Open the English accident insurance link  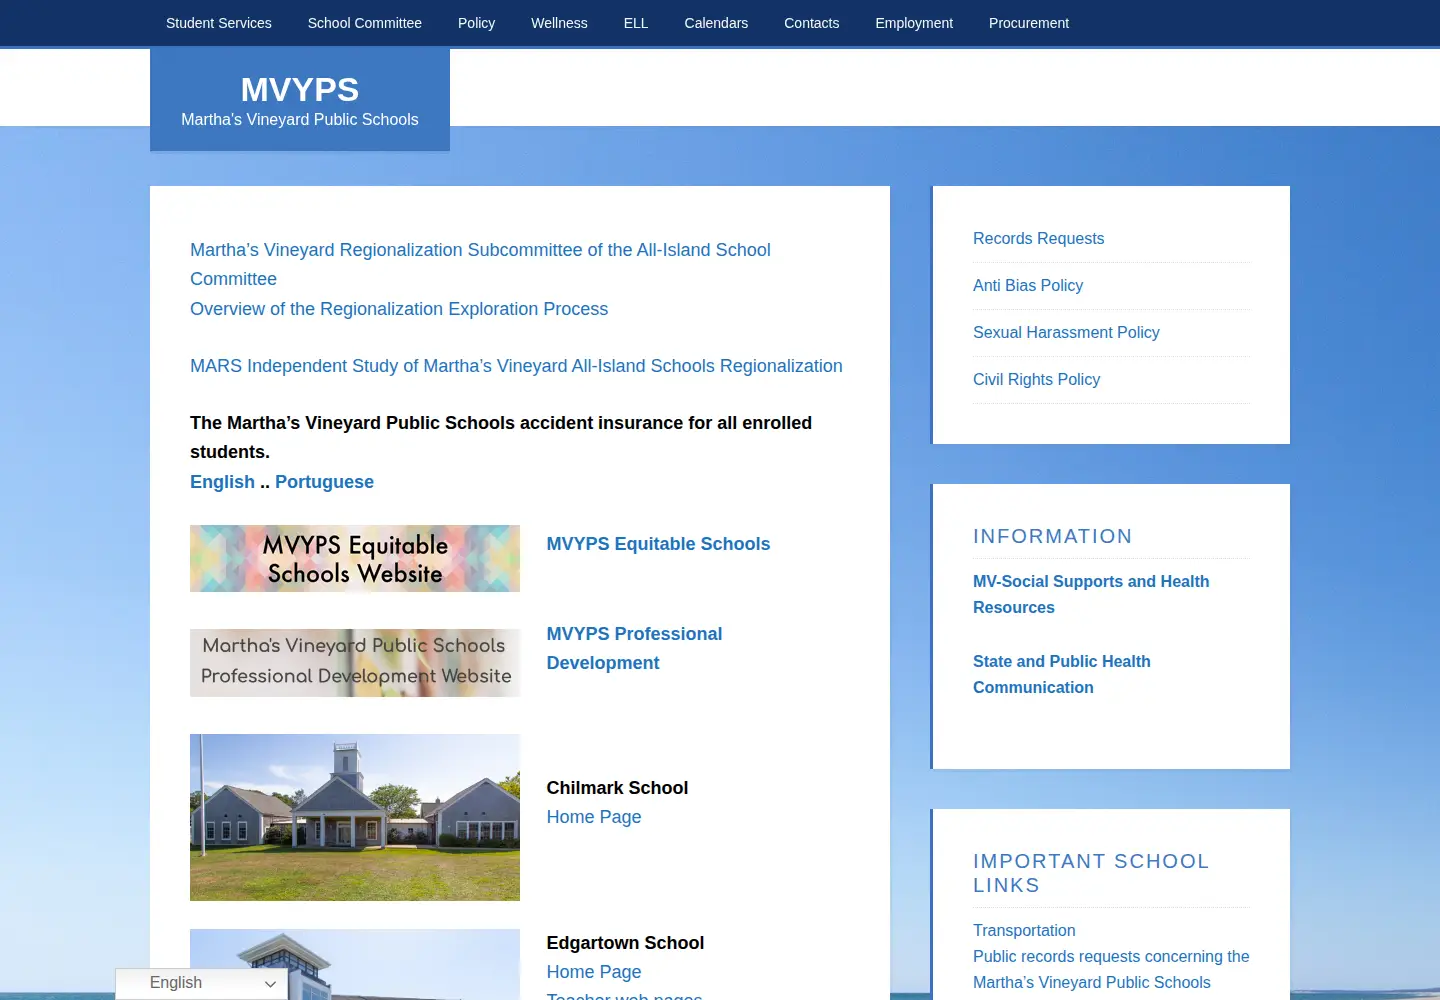tap(222, 482)
